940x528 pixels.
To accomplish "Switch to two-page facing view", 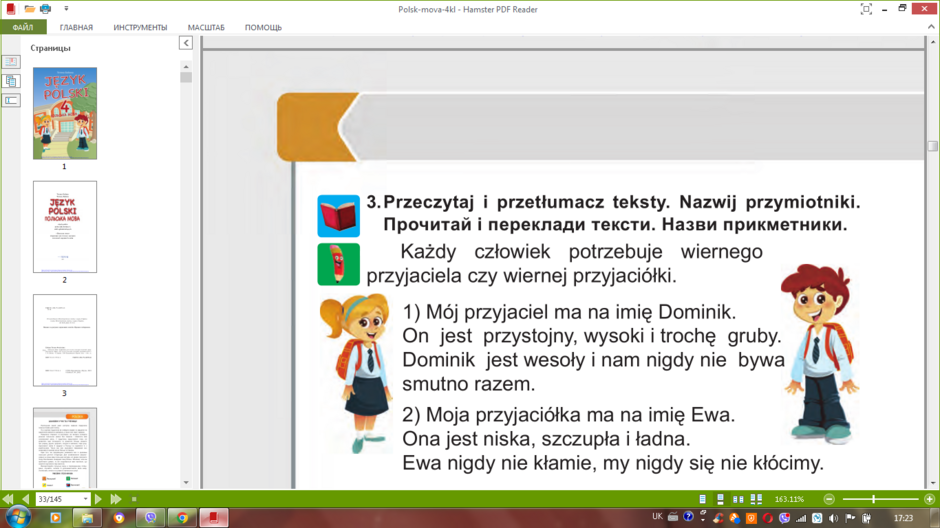I will coord(739,499).
